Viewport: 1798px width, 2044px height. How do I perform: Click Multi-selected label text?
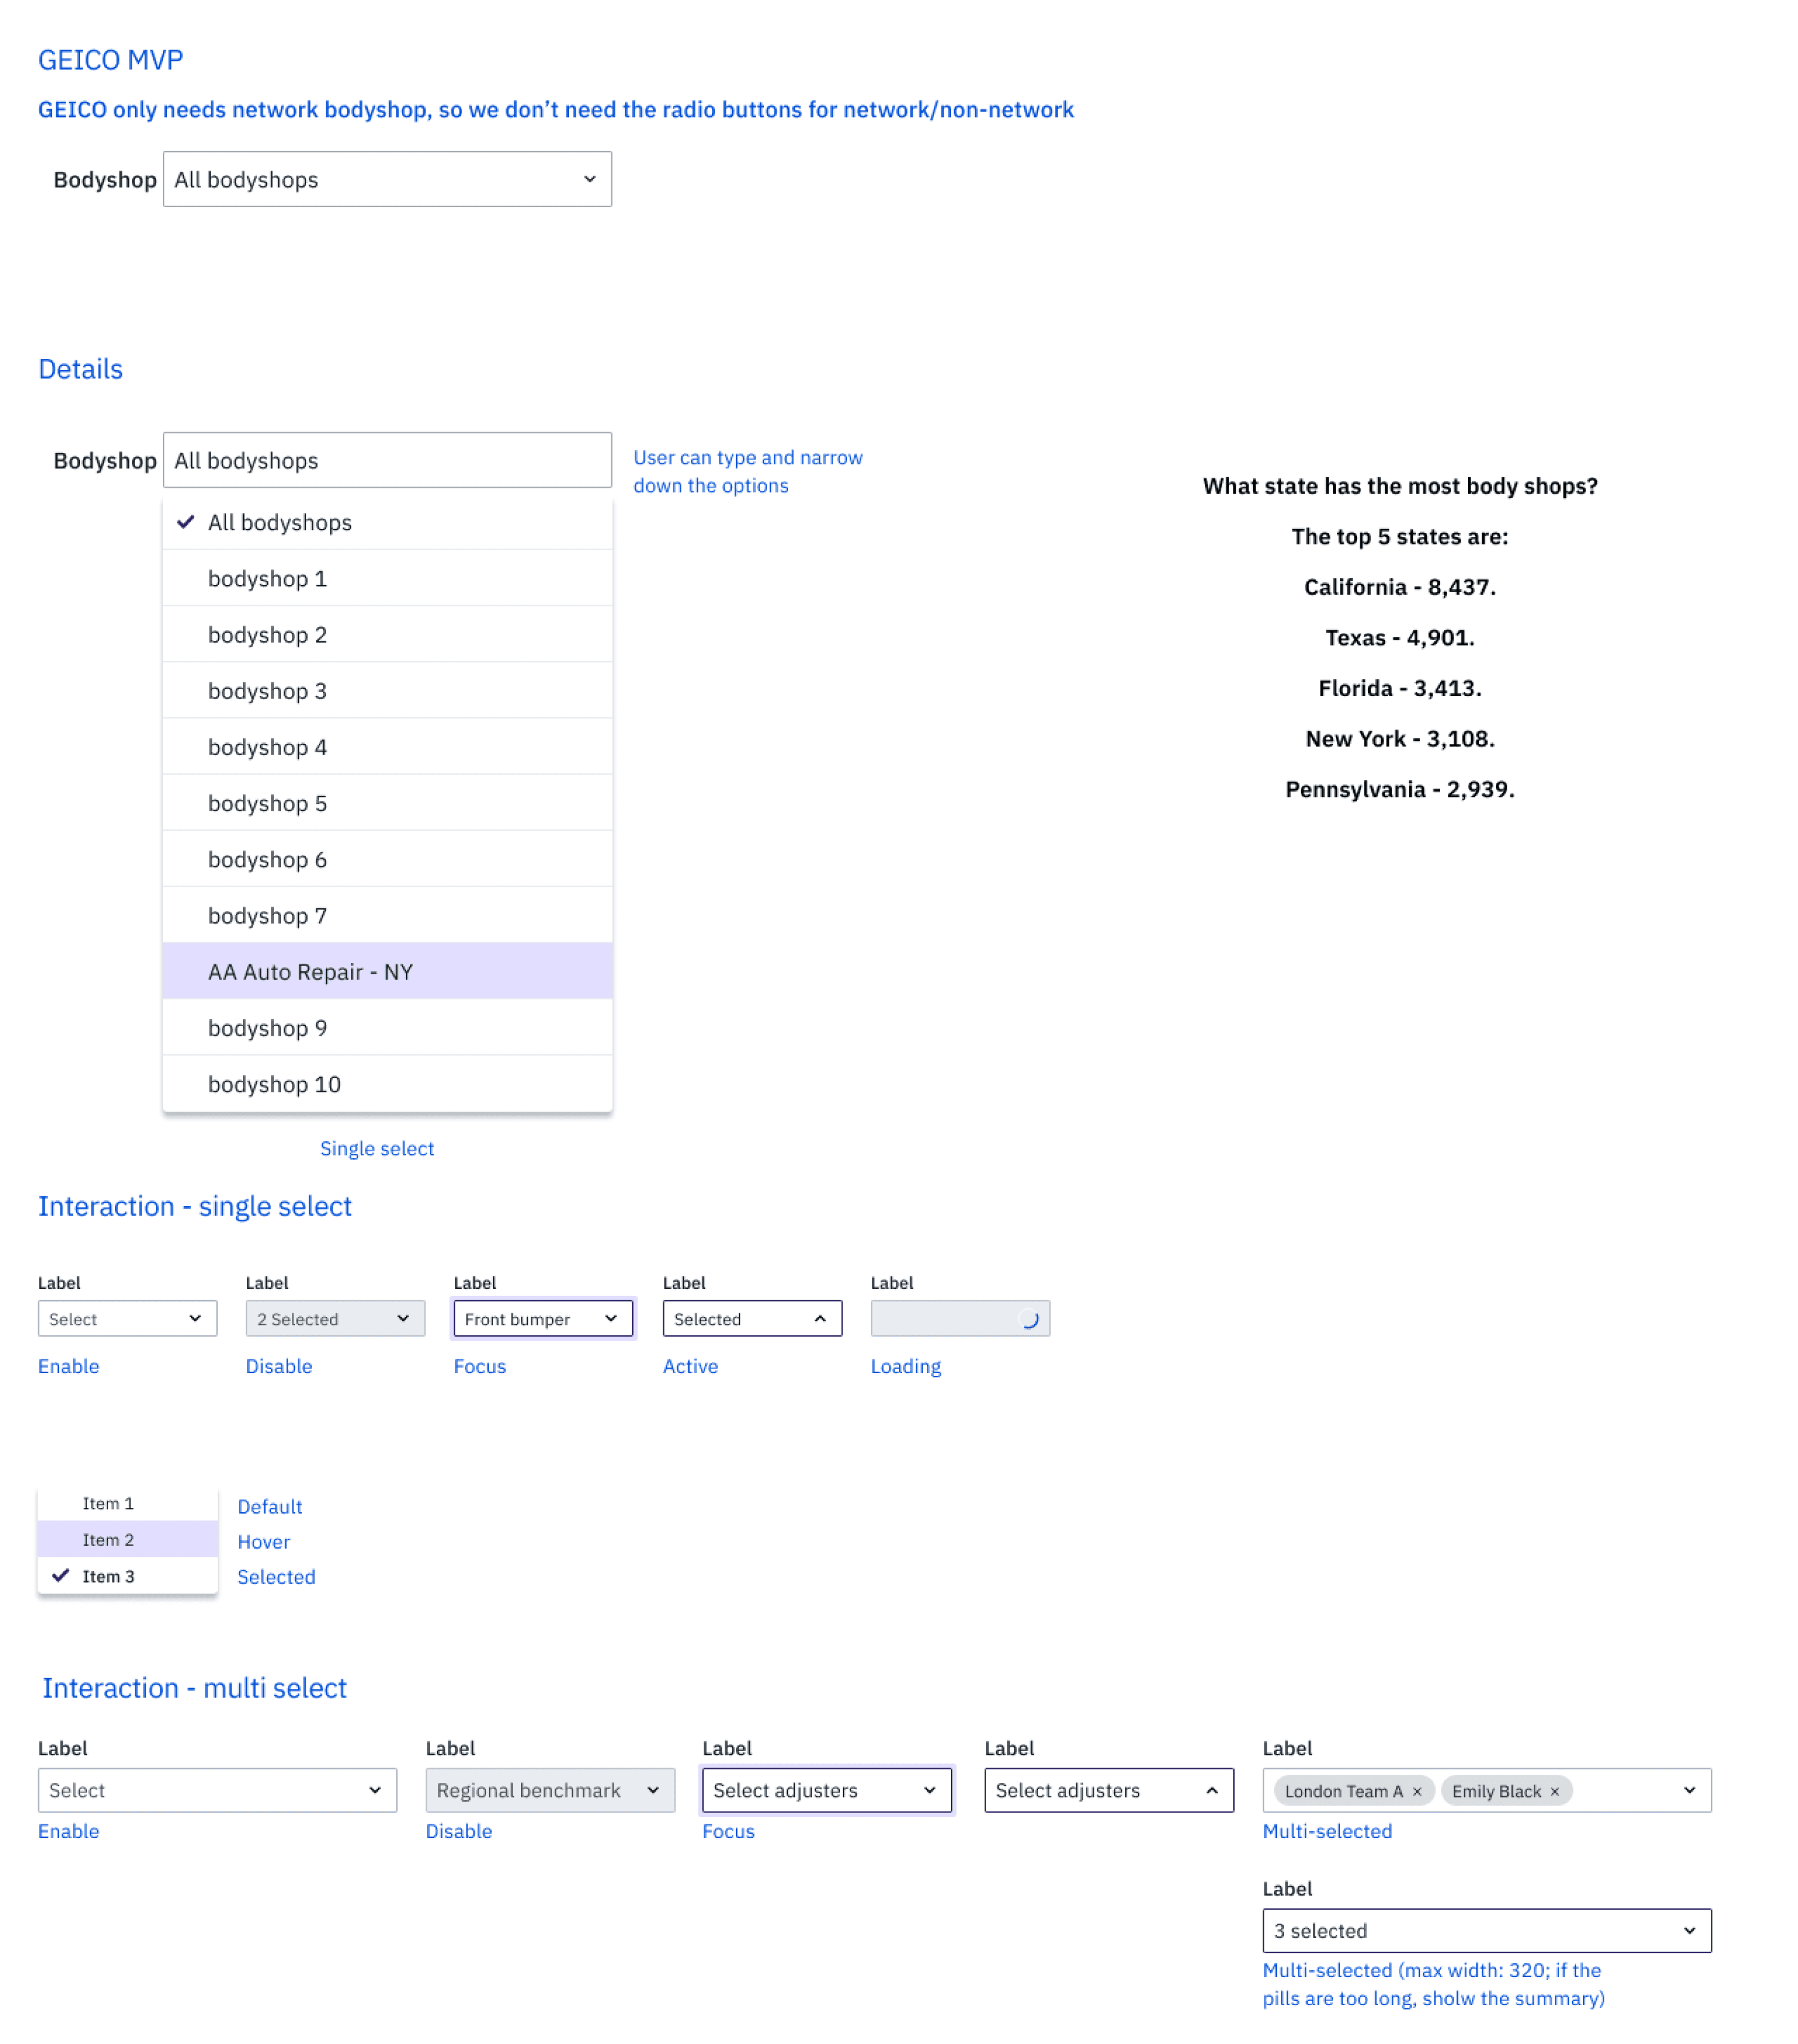pyautogui.click(x=1327, y=1831)
